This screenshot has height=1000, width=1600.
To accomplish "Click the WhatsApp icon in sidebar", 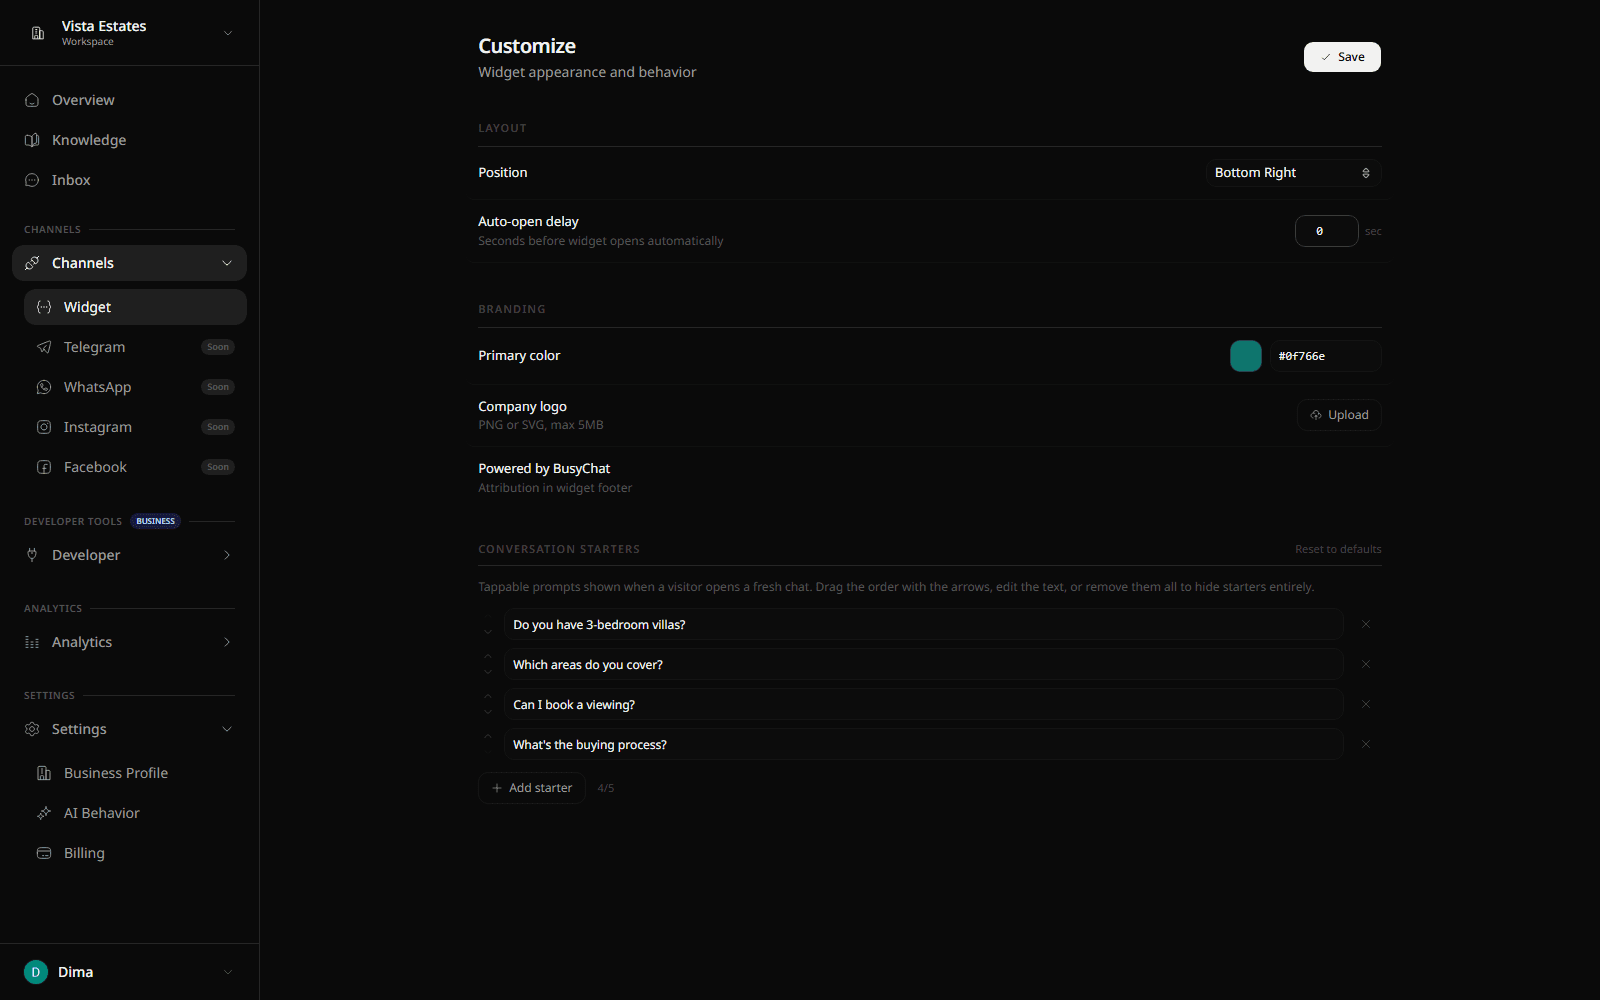I will 44,387.
